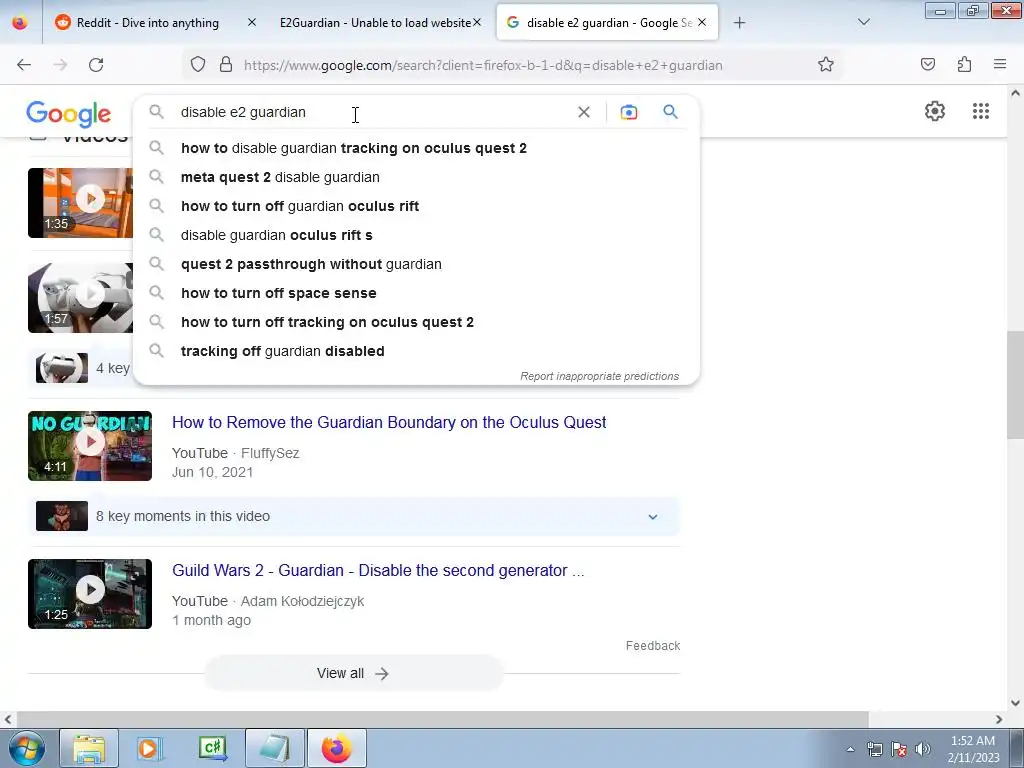The height and width of the screenshot is (768, 1024).
Task: Play the 1:35 video thumbnail
Action: [80, 203]
